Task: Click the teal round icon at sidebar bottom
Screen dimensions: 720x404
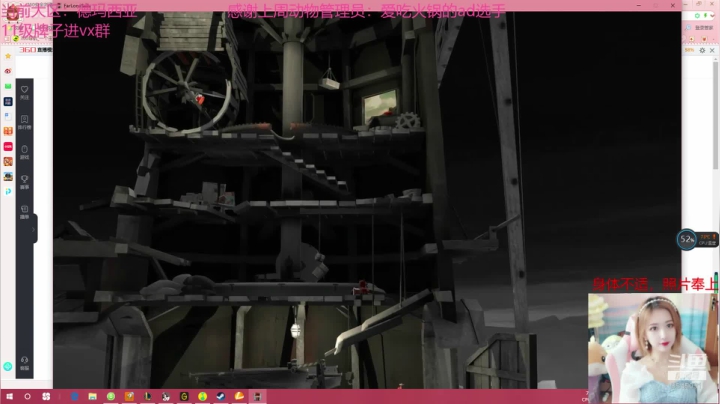Action: [x=8, y=366]
